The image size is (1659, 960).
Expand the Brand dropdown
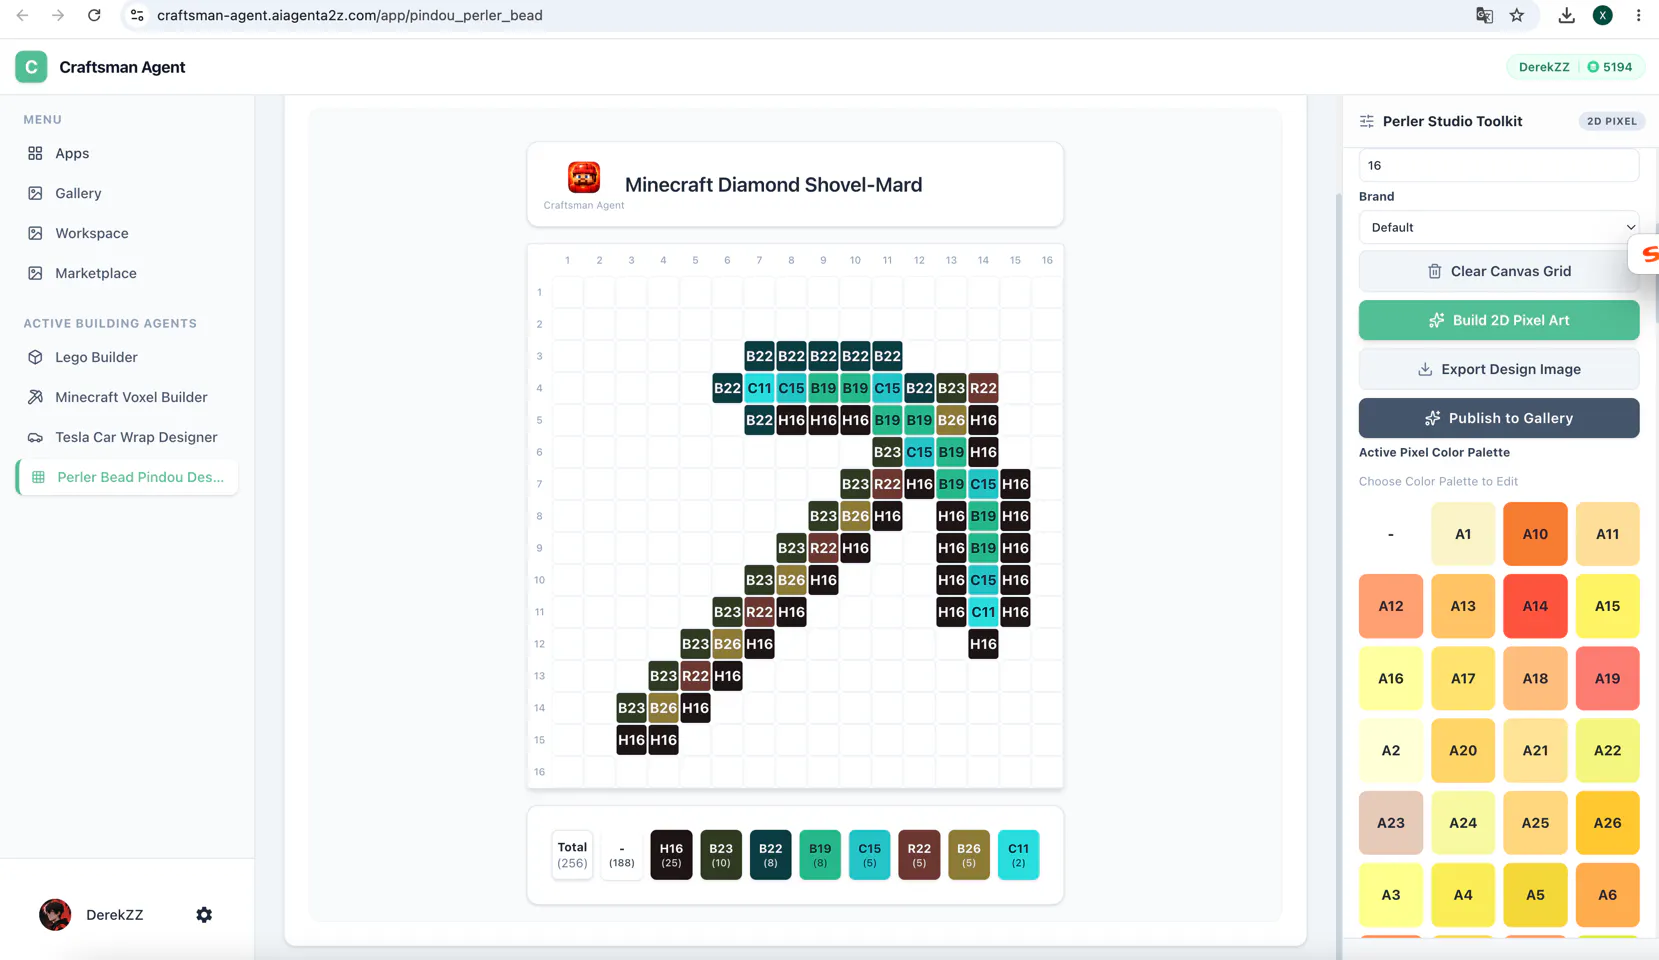coord(1499,227)
